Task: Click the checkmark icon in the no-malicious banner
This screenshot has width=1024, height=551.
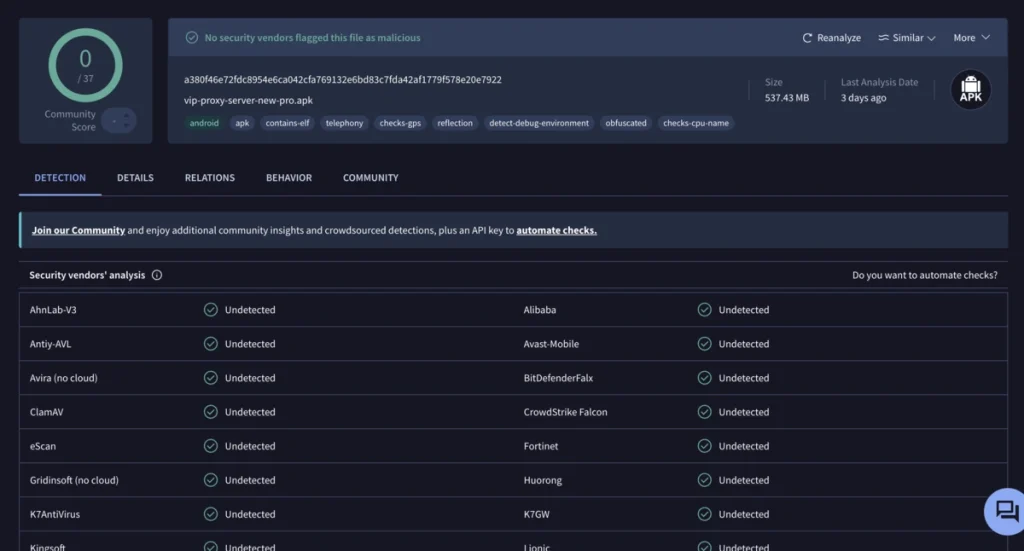Action: (x=191, y=38)
